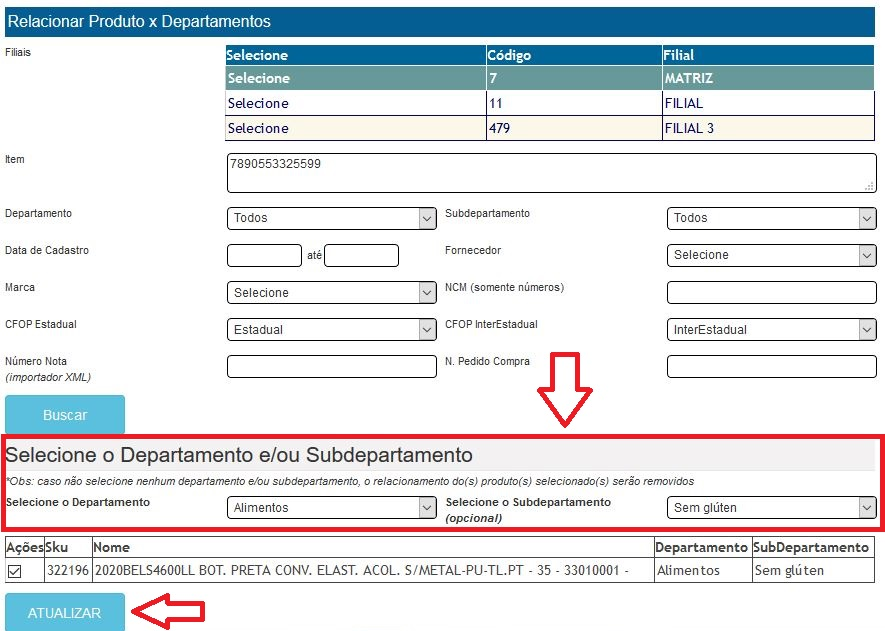
Task: Click the Selecione column header in Filiais table
Action: click(x=356, y=55)
